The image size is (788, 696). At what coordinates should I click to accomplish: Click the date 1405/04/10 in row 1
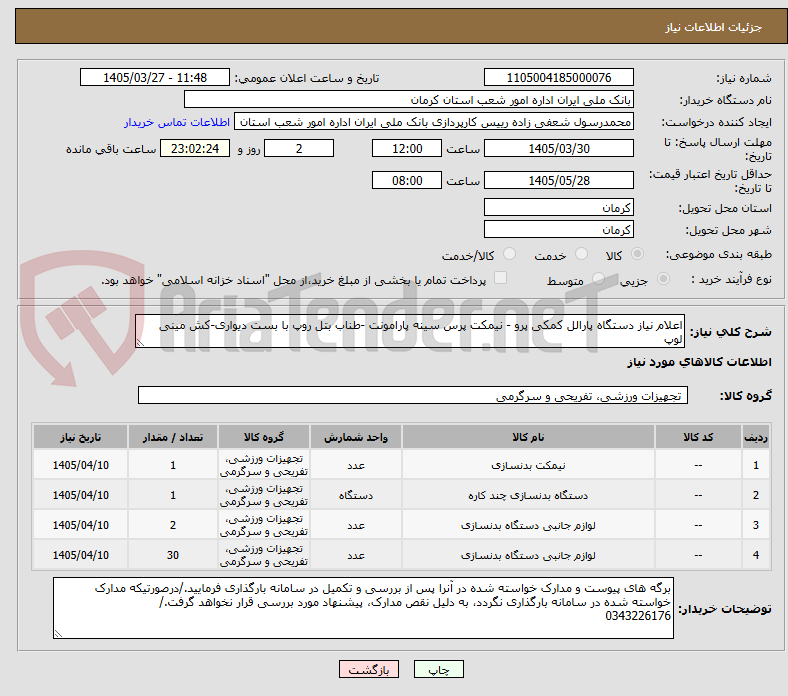(x=80, y=465)
